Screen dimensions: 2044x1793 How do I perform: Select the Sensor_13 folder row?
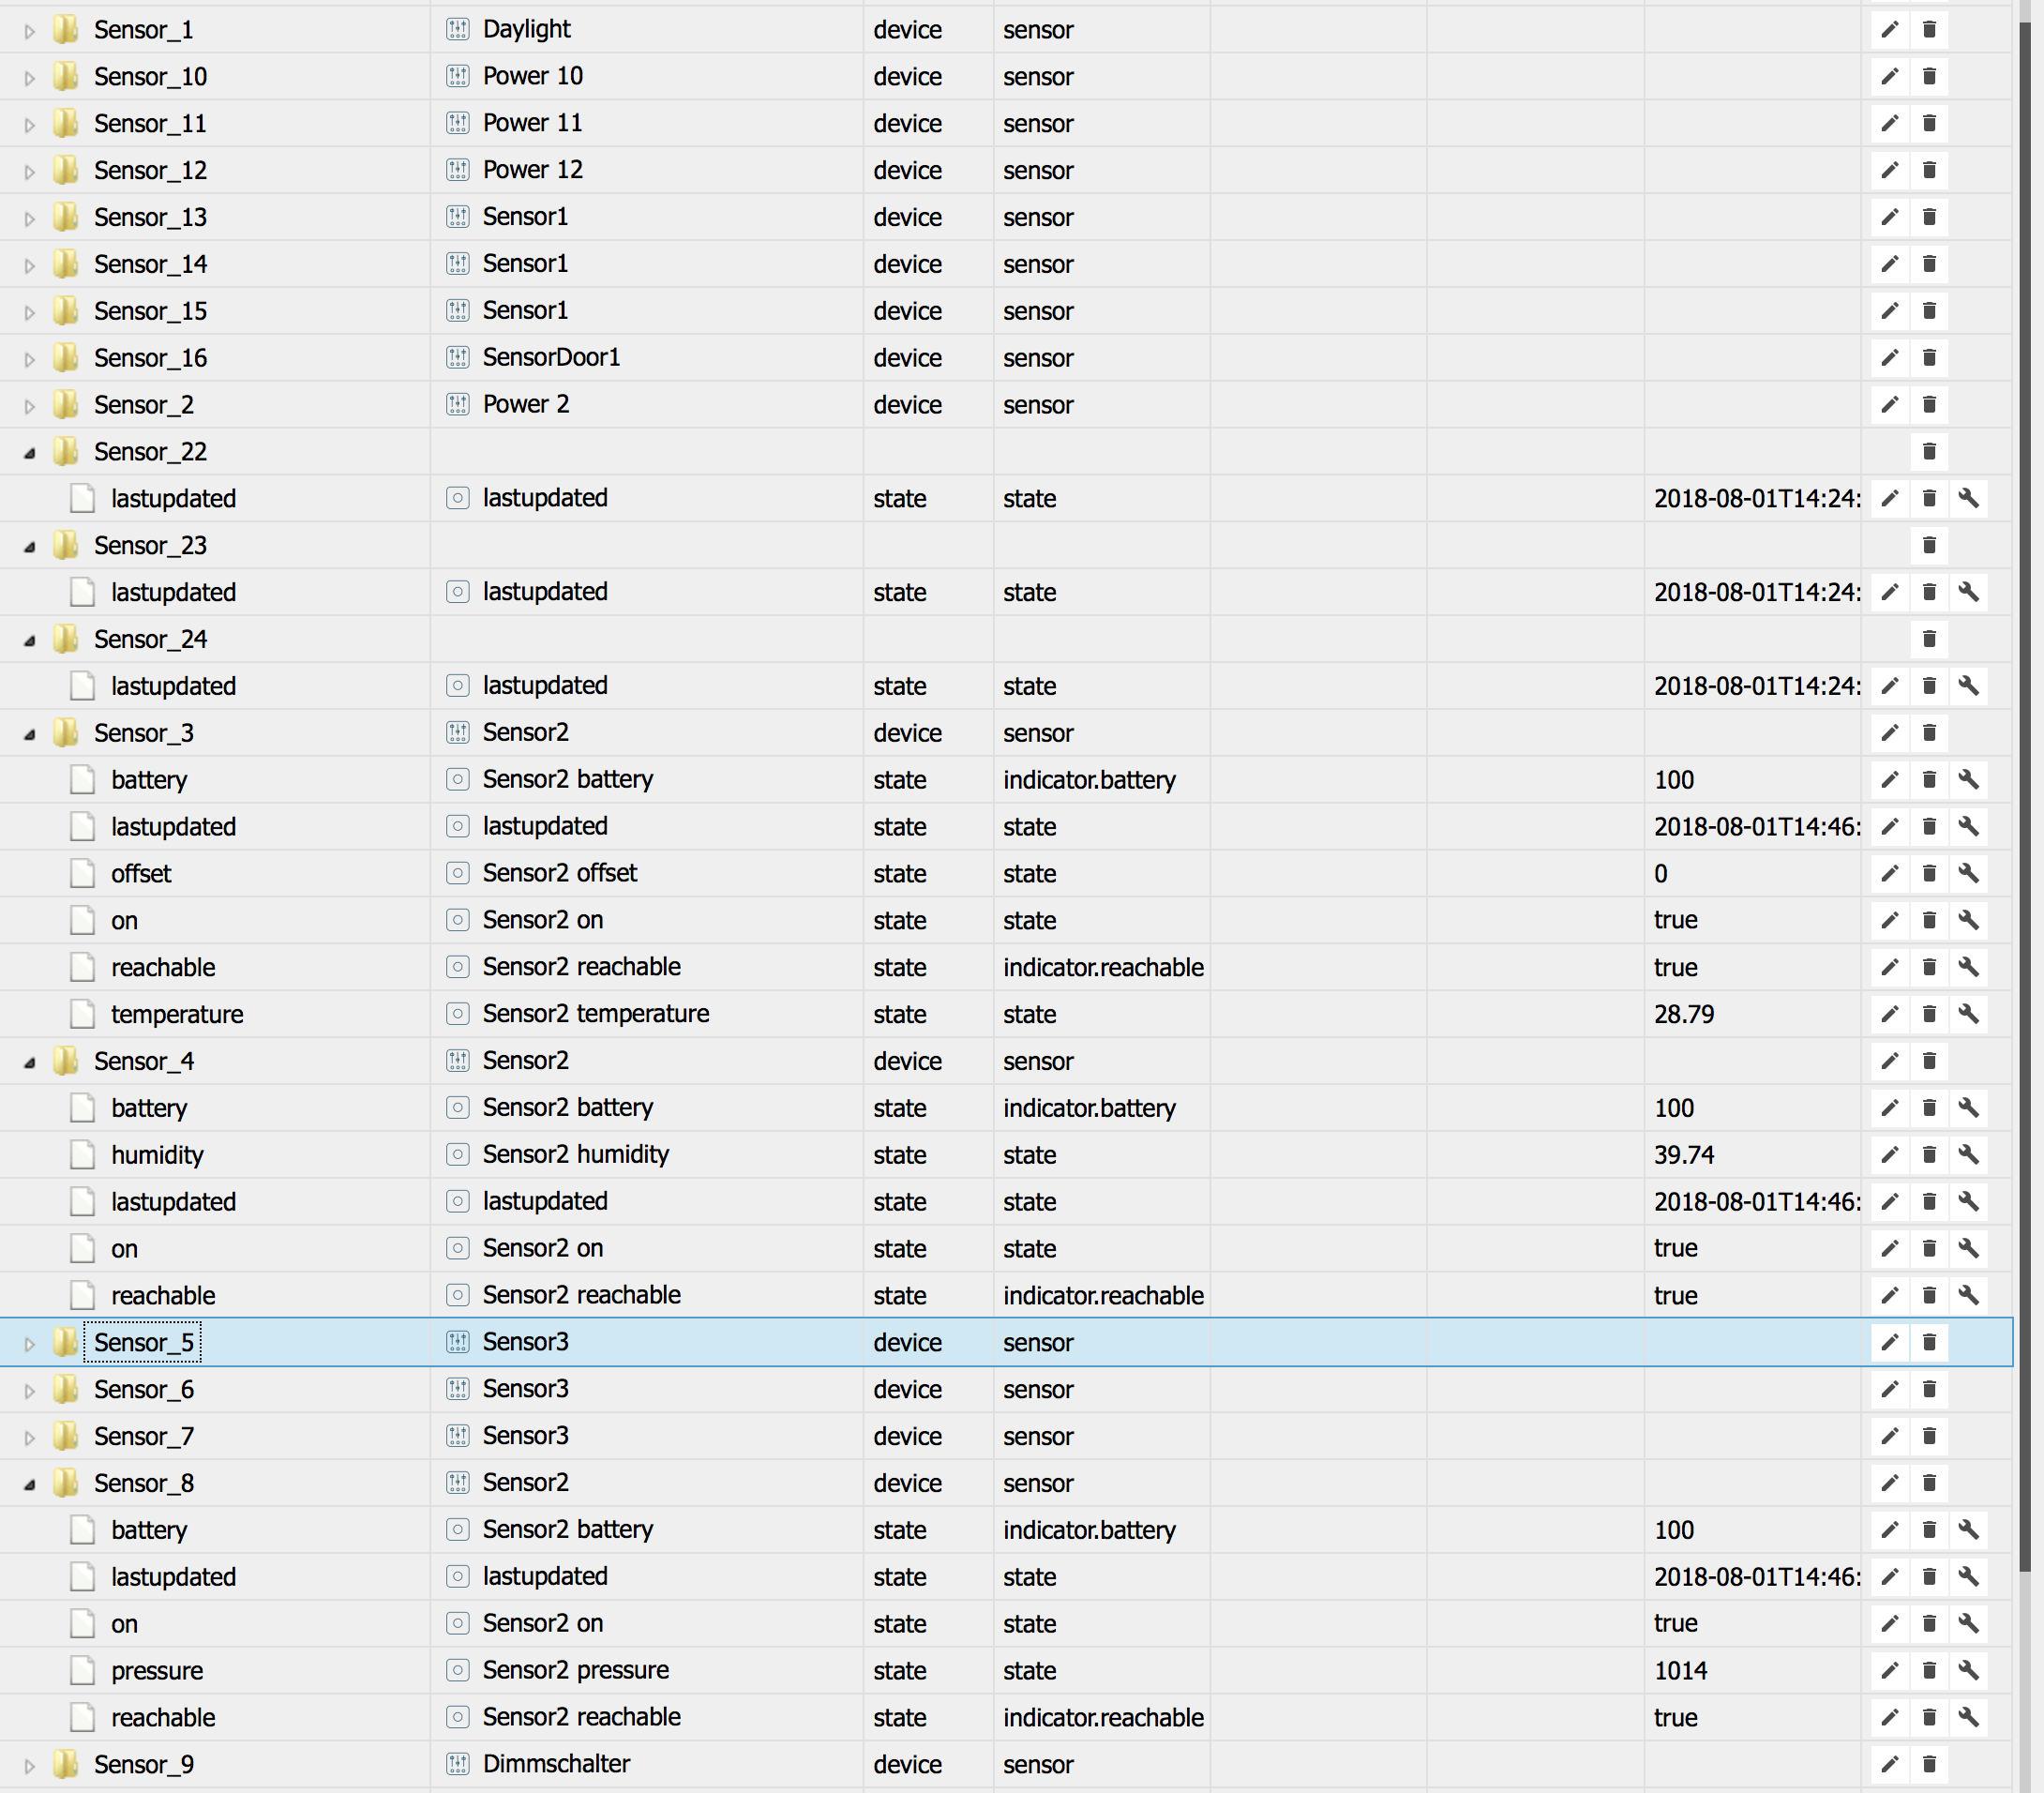pyautogui.click(x=150, y=218)
